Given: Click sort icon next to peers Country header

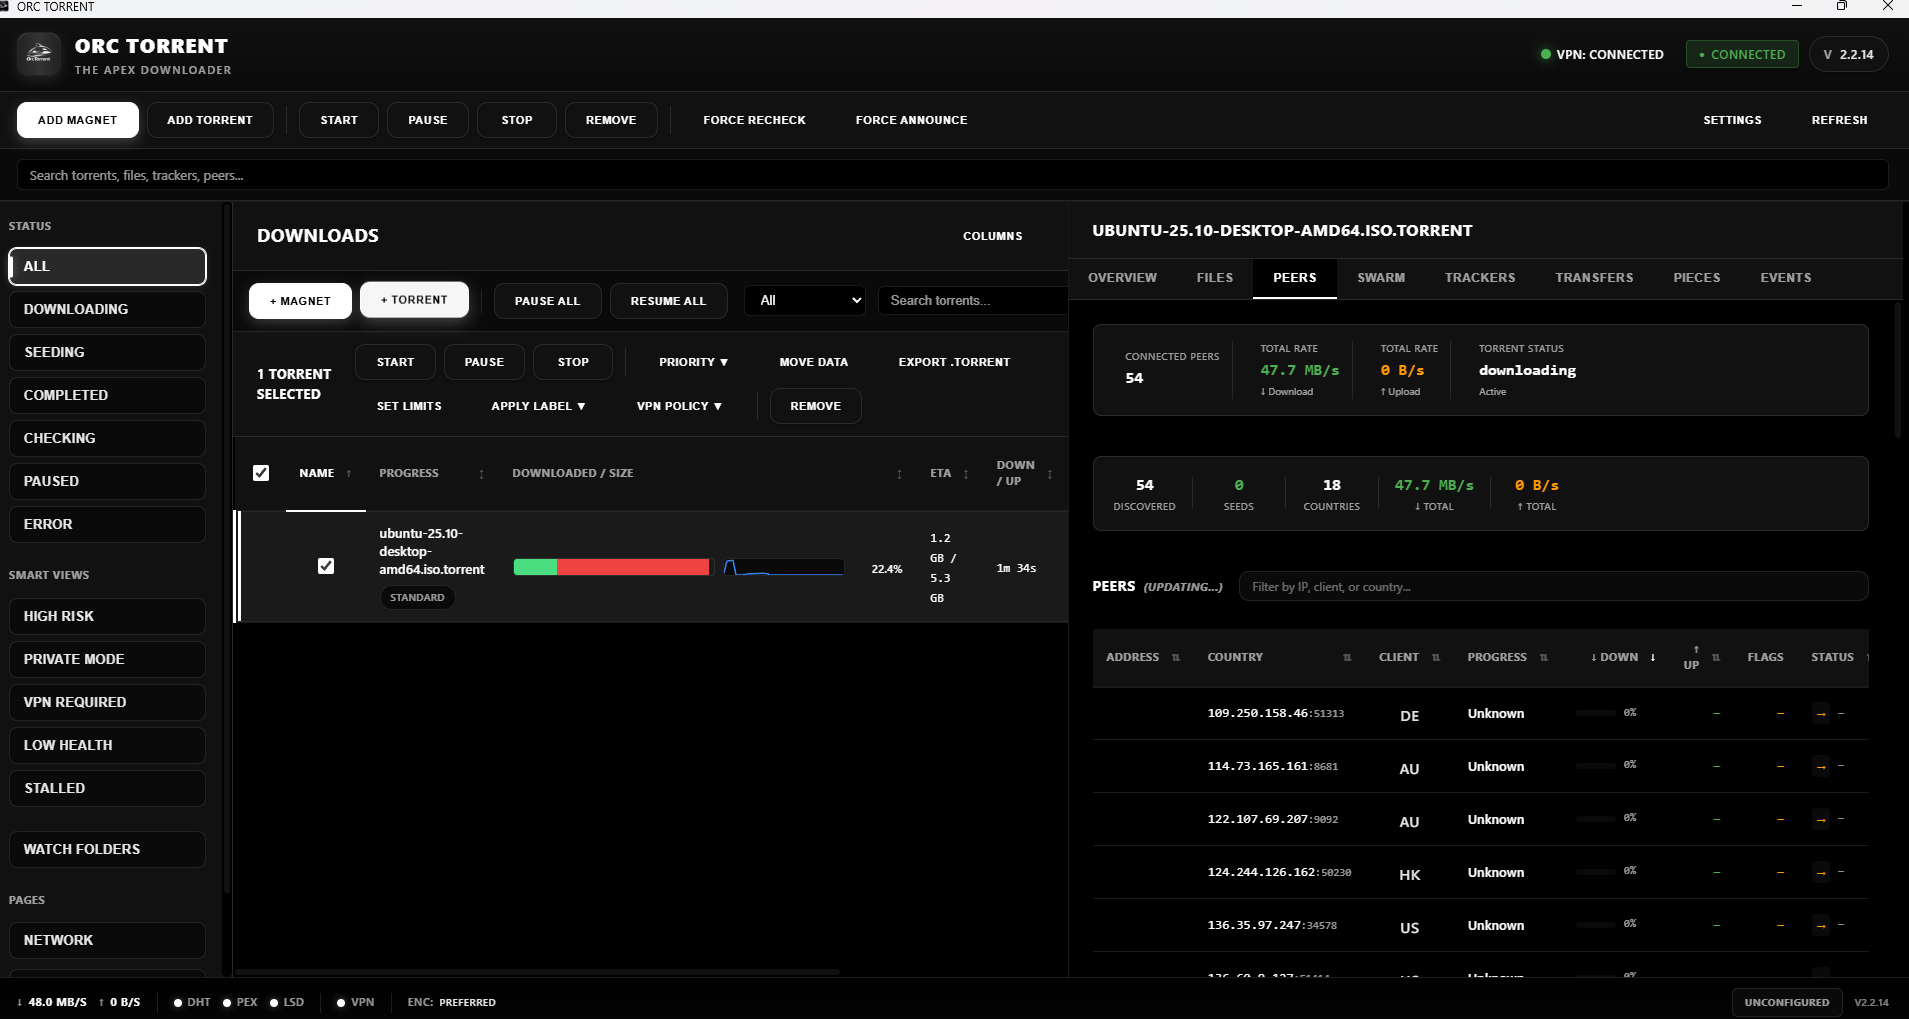Looking at the screenshot, I should click(x=1347, y=658).
